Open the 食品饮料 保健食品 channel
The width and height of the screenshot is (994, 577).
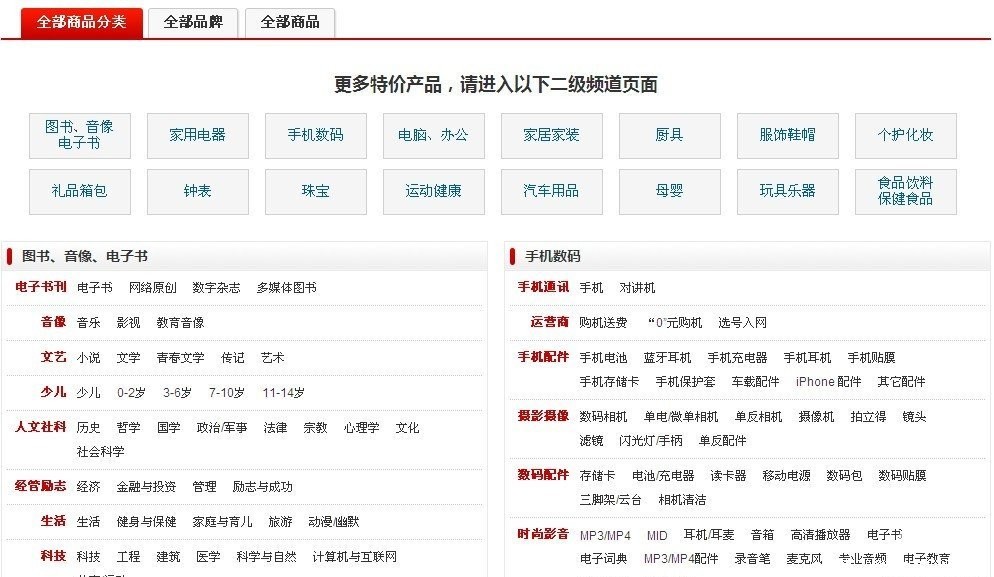pyautogui.click(x=905, y=191)
